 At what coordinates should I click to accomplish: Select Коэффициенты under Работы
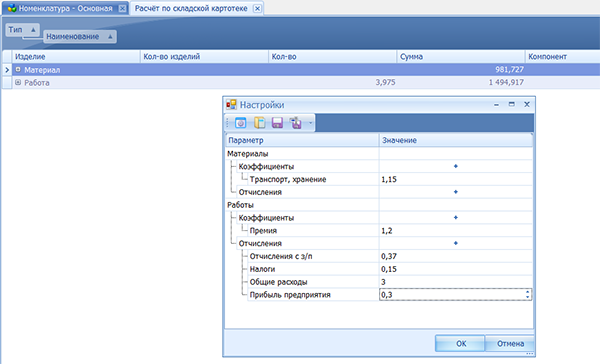266,218
